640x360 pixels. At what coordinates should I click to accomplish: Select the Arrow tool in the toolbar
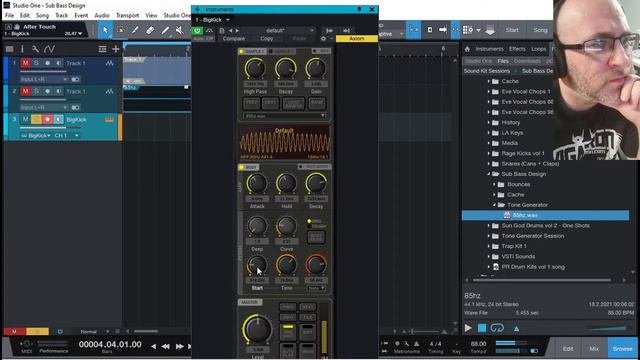tap(105, 30)
